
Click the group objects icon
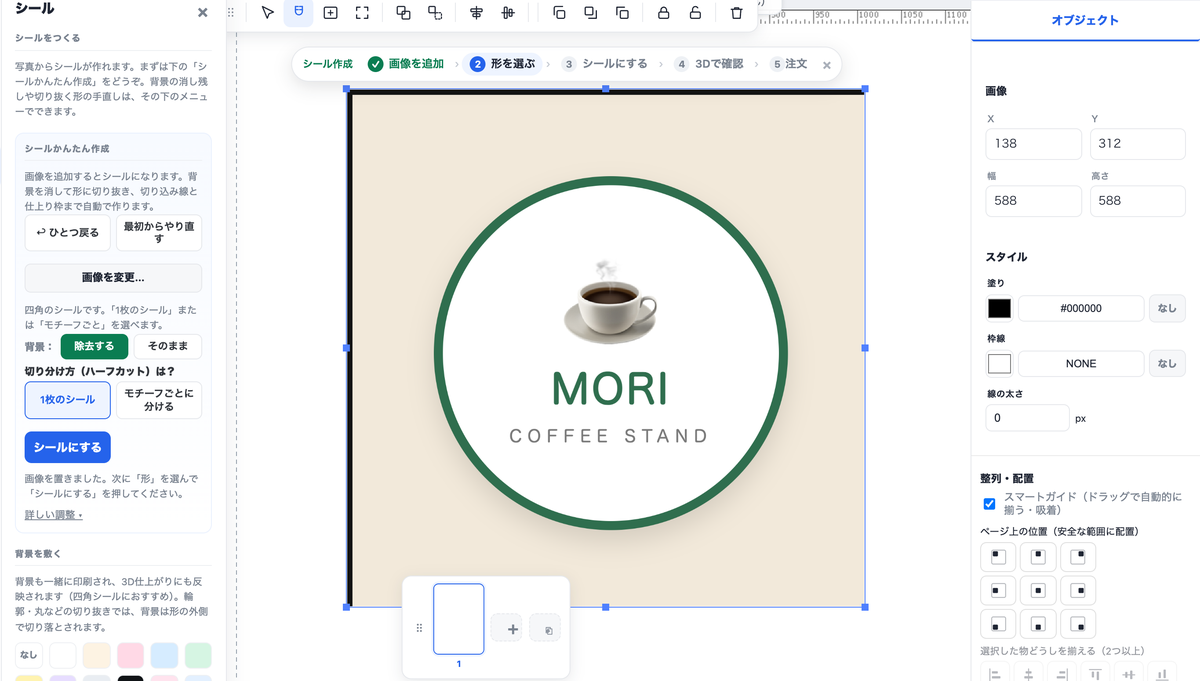(403, 13)
